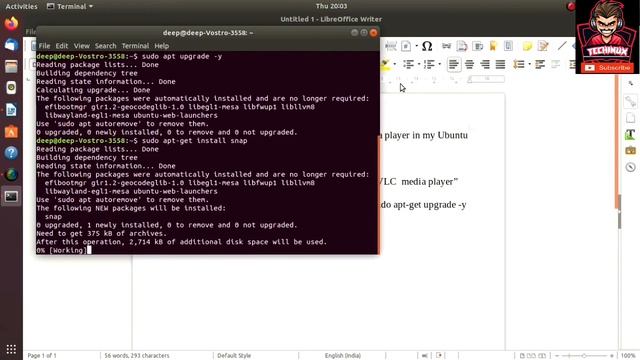This screenshot has height=360, width=640.
Task: Open Rhythmbox from the dock
Action: point(11,88)
